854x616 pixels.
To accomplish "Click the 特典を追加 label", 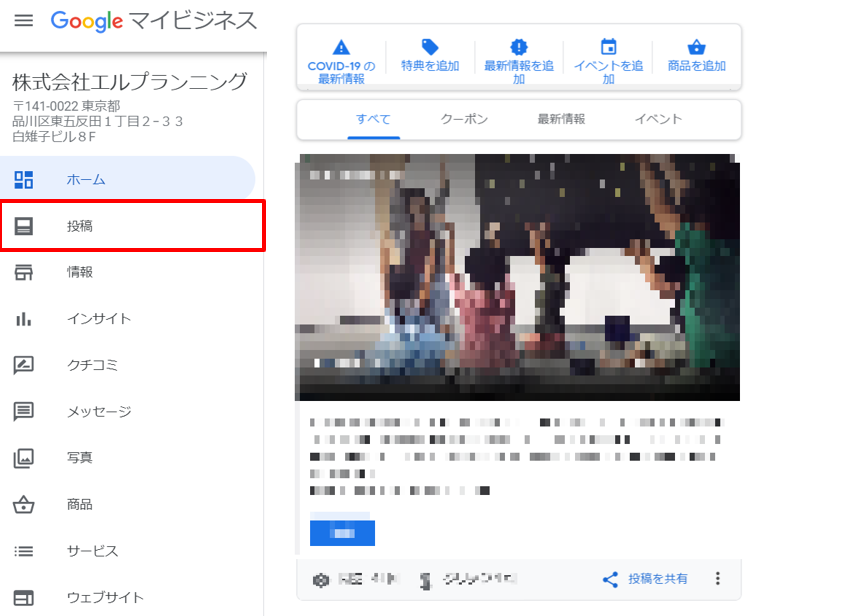I will (430, 66).
